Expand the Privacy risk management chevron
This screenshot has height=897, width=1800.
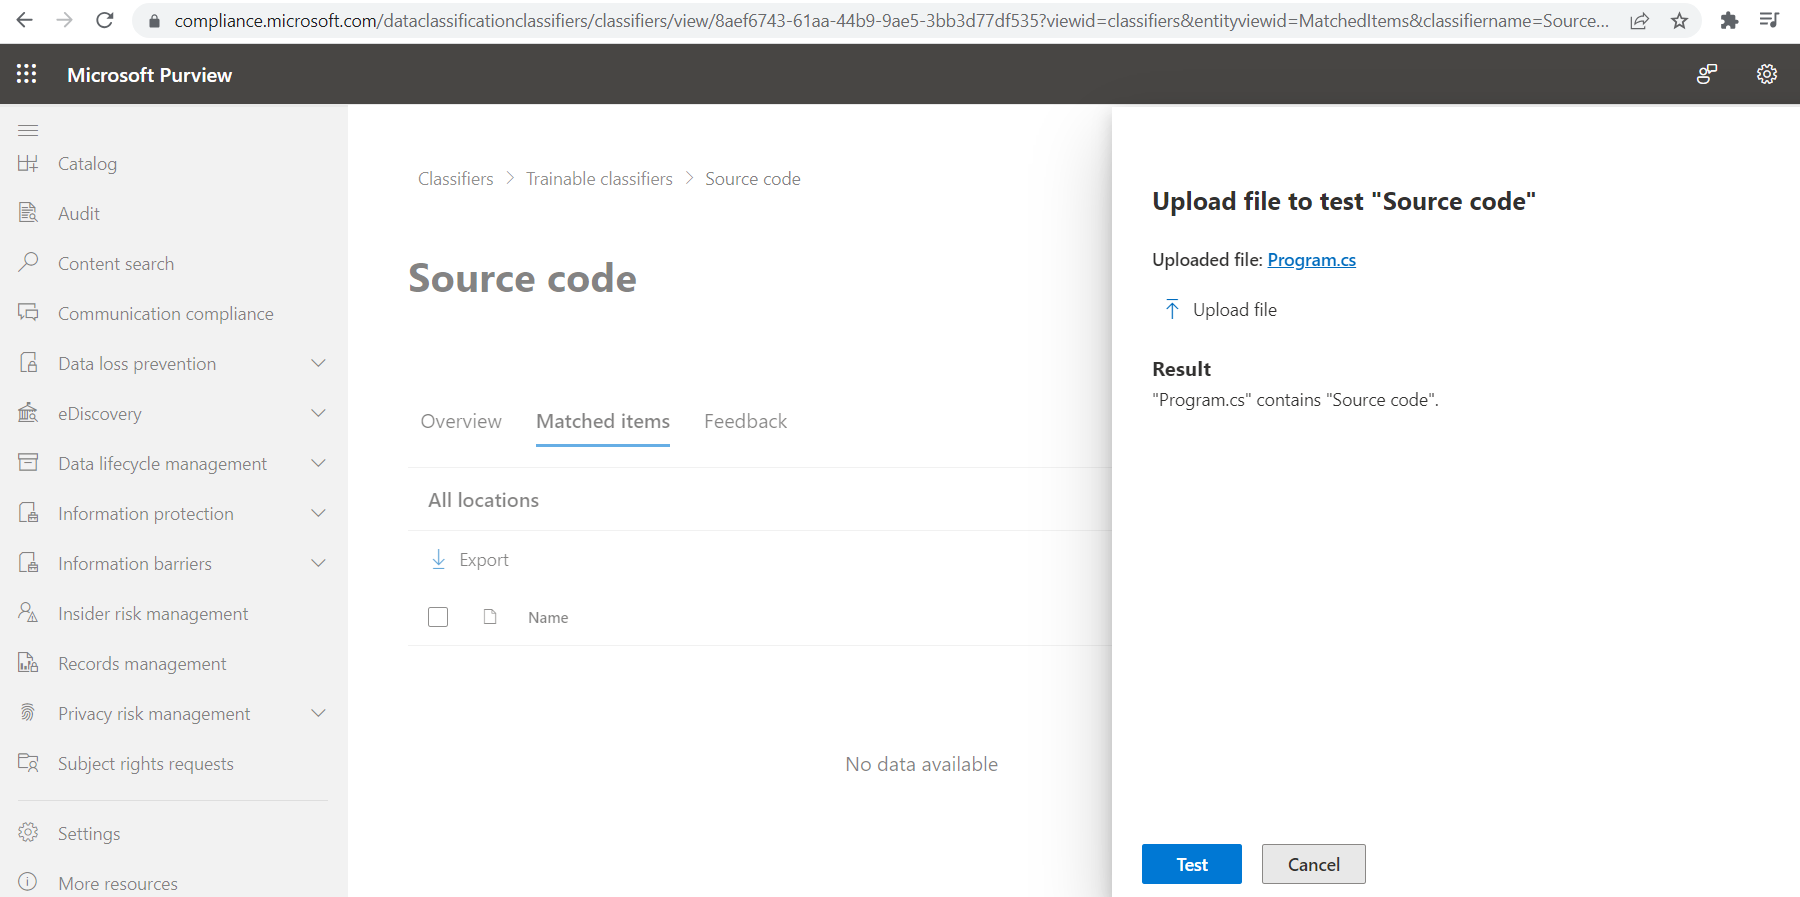pos(318,713)
